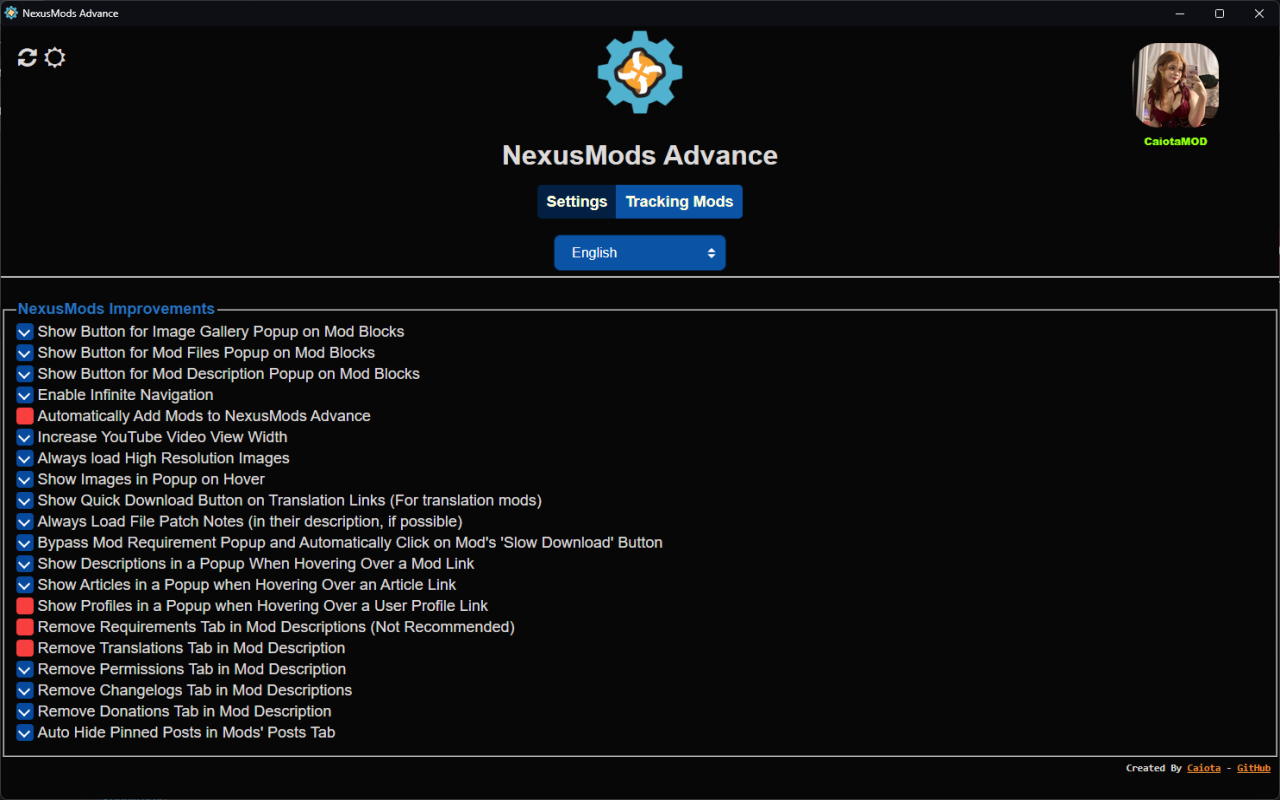Open the GitHub link in footer
Screen dimensions: 1280x800
point(1254,768)
